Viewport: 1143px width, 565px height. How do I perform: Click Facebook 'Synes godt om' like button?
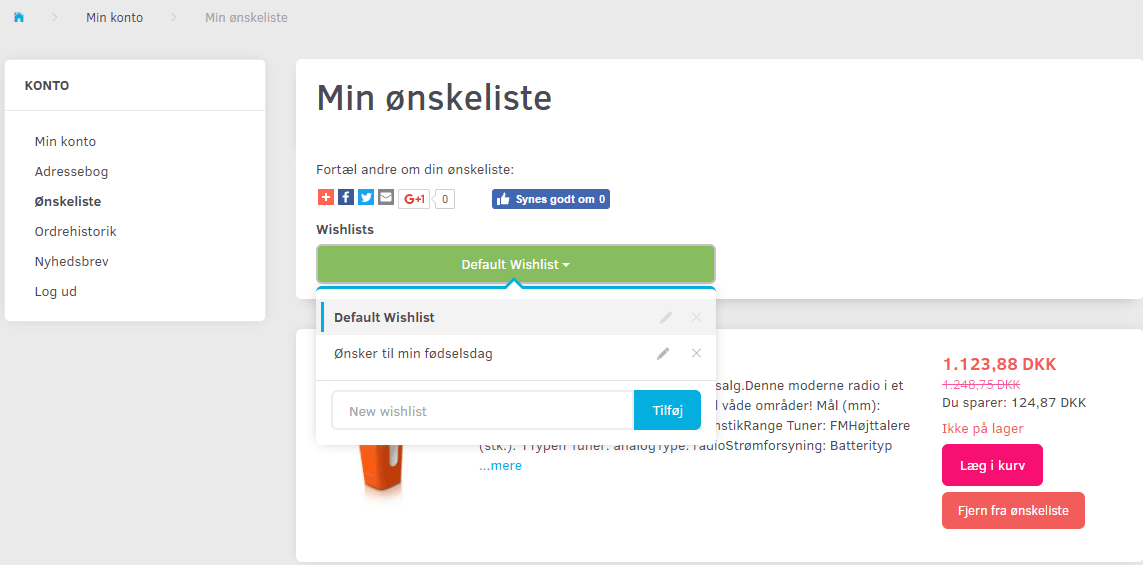pos(550,199)
